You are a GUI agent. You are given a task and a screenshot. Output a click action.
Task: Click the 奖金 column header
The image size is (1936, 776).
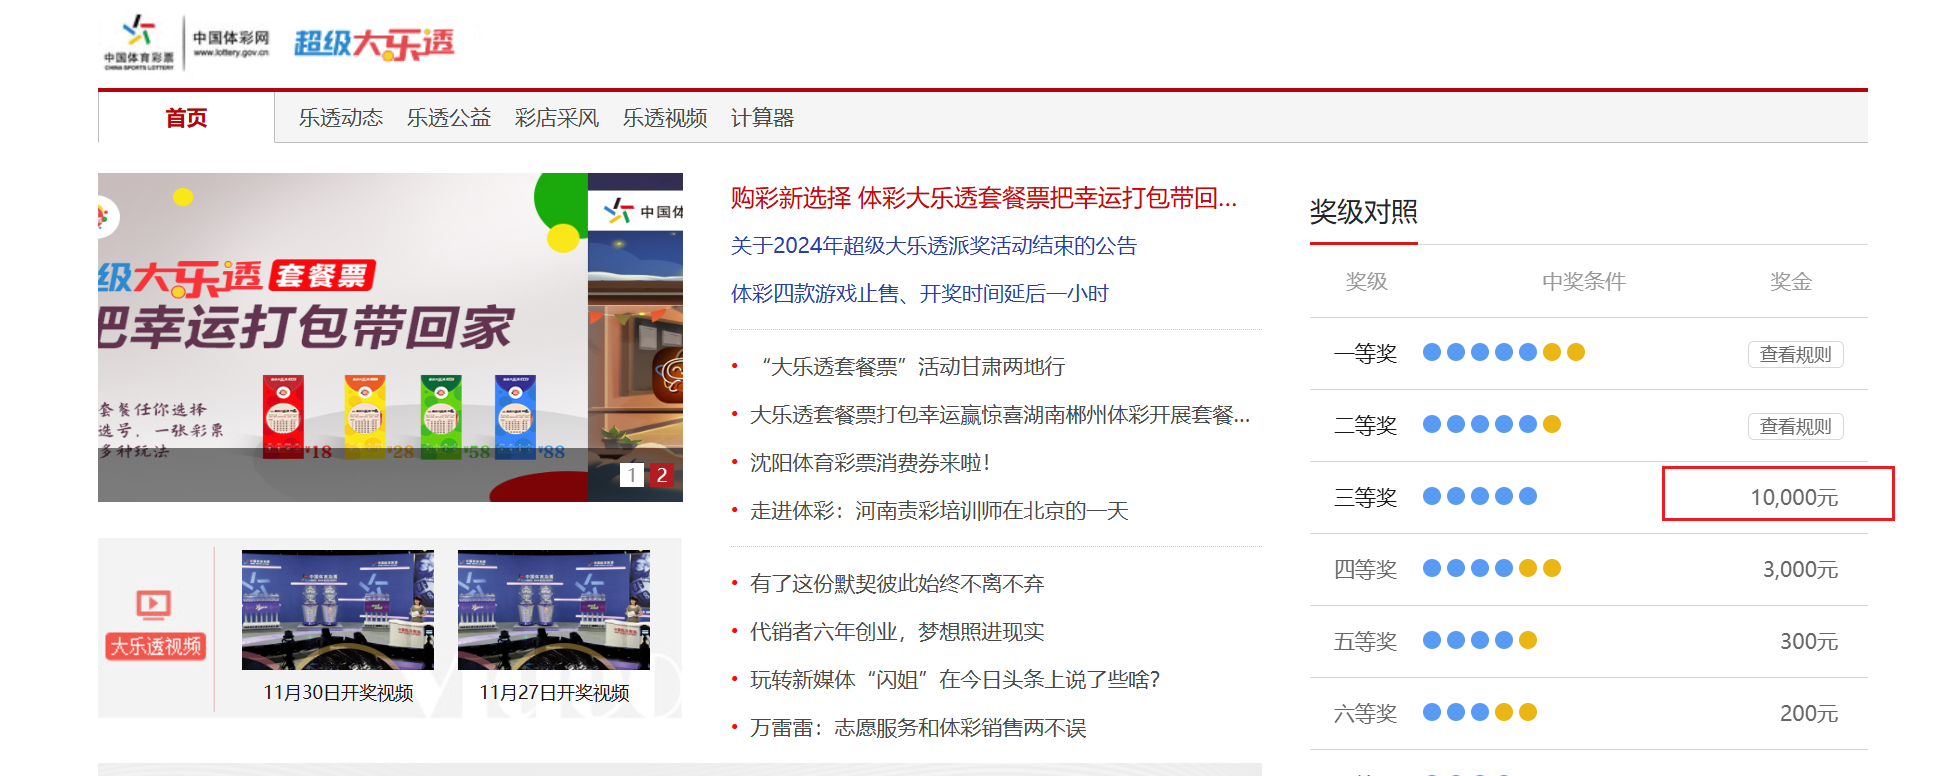click(1790, 282)
